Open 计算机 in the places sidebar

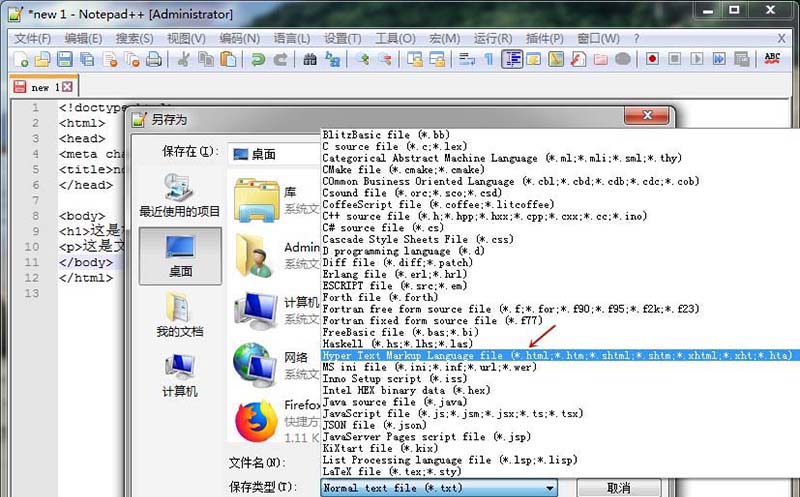tap(180, 375)
